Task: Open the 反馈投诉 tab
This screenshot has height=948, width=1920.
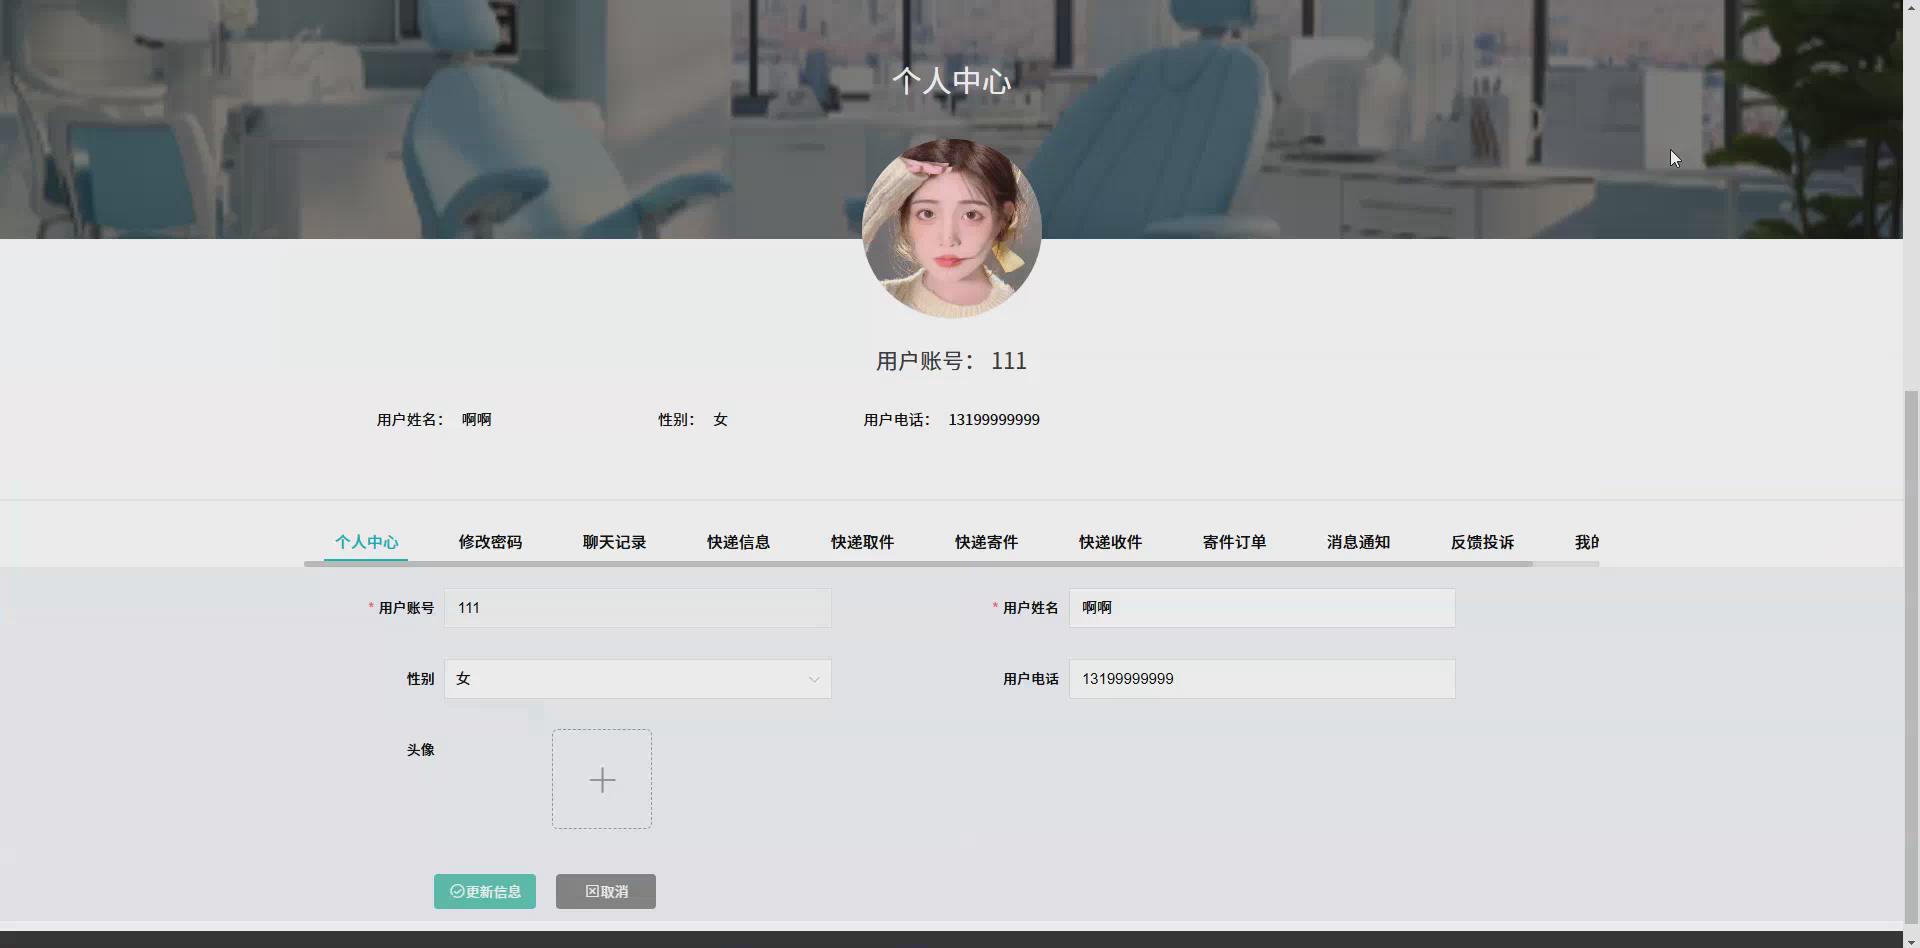Action: tap(1482, 542)
